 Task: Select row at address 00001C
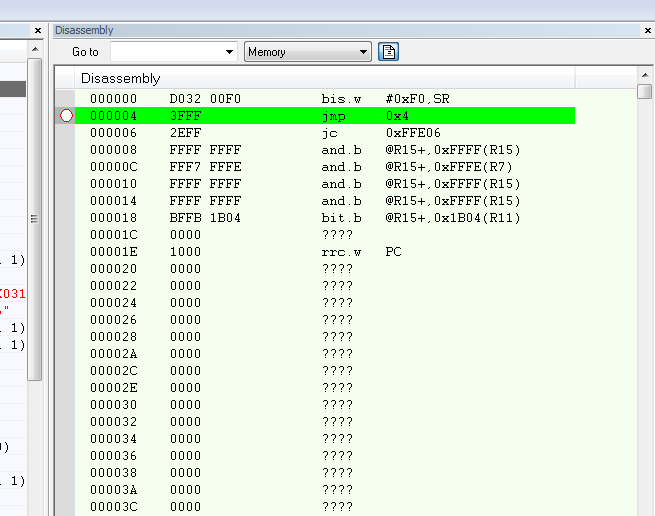tap(325, 235)
